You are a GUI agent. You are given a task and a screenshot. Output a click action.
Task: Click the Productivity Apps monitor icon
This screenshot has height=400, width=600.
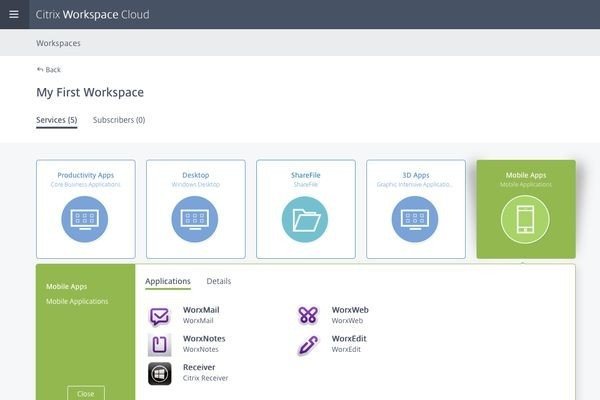85,219
